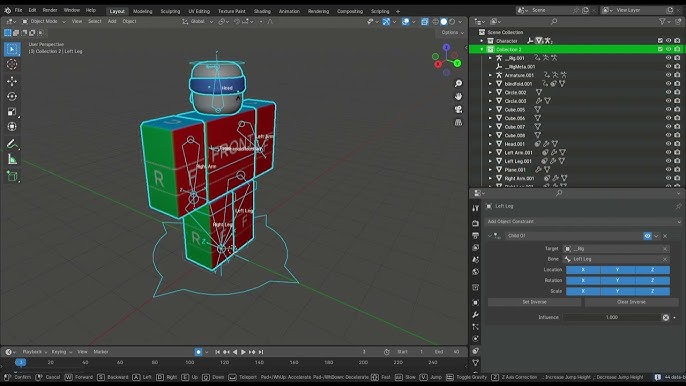Open the Add Object Constraint dropdown
Screen dimensions: 686x386
[x=583, y=221]
